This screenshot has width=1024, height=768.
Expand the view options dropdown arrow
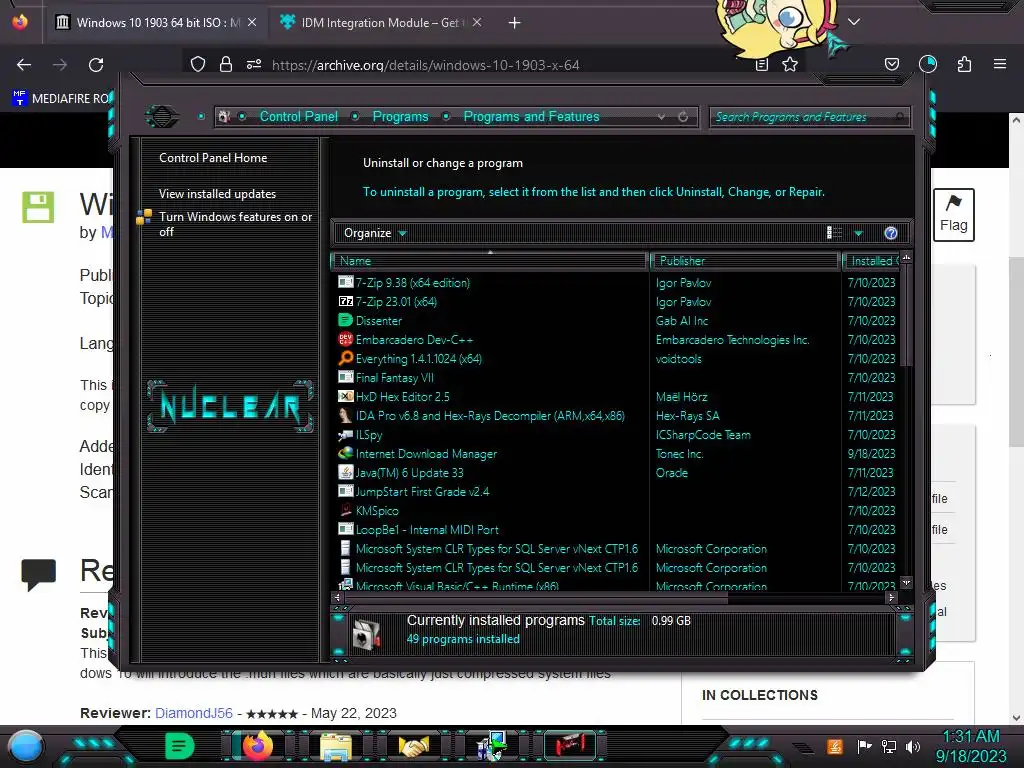[859, 233]
